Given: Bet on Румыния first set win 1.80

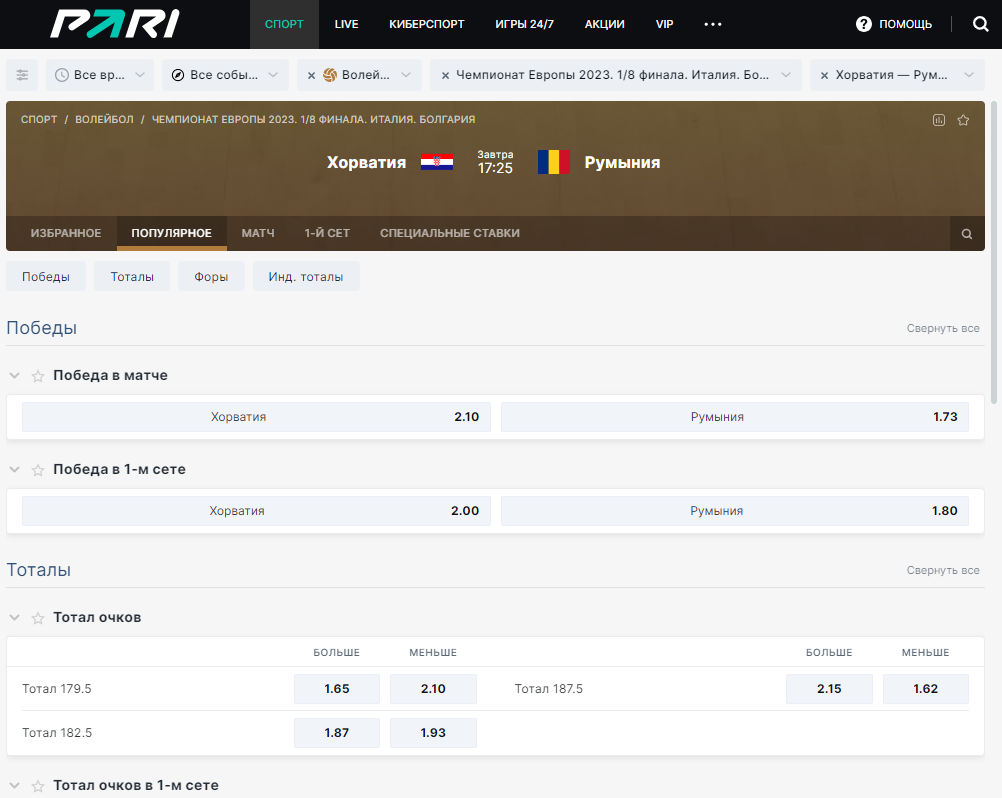Looking at the screenshot, I should 735,510.
